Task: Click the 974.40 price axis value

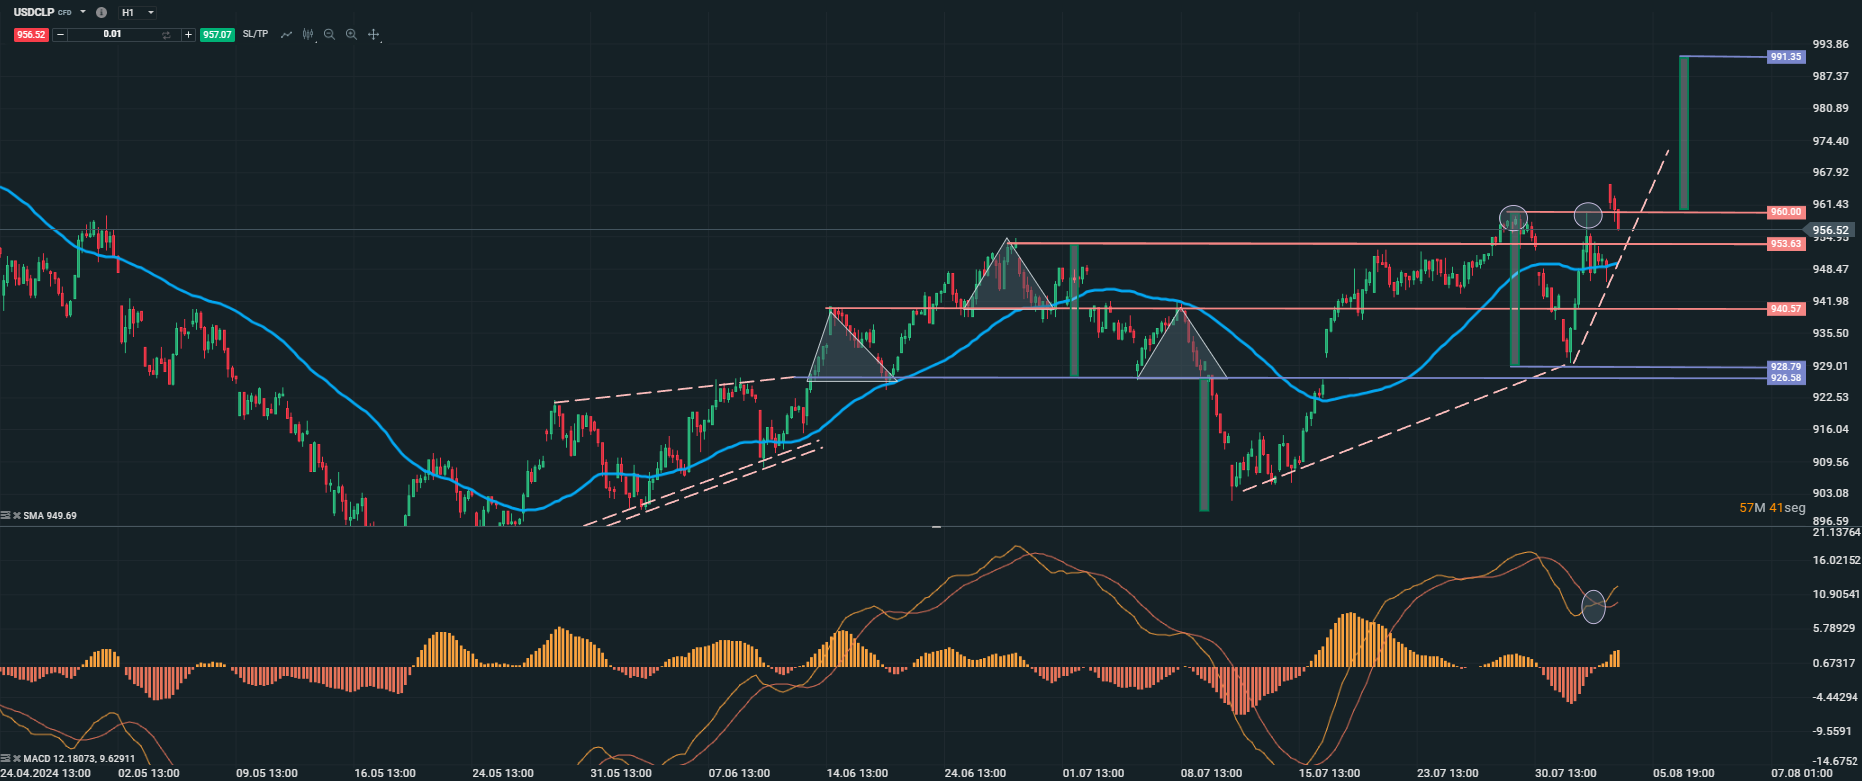Action: click(x=1830, y=142)
